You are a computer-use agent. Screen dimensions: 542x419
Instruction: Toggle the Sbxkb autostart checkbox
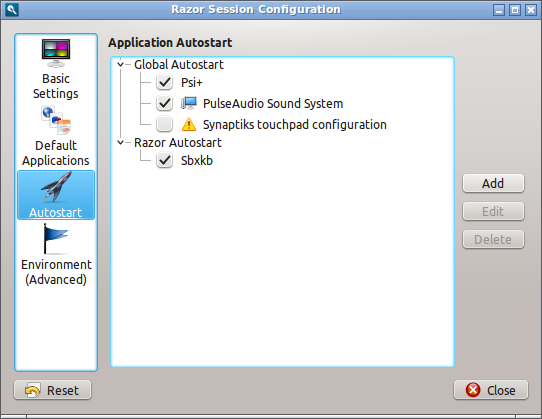click(x=165, y=160)
